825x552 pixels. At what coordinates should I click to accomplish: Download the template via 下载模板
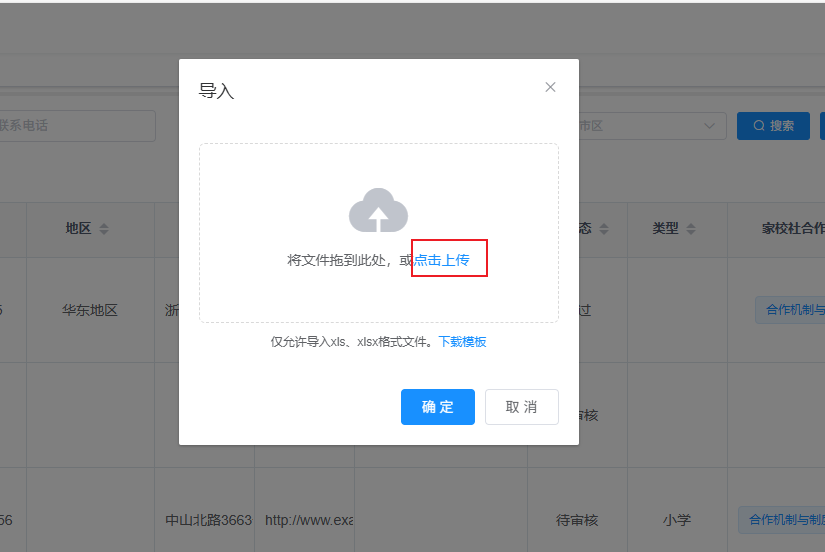click(462, 342)
